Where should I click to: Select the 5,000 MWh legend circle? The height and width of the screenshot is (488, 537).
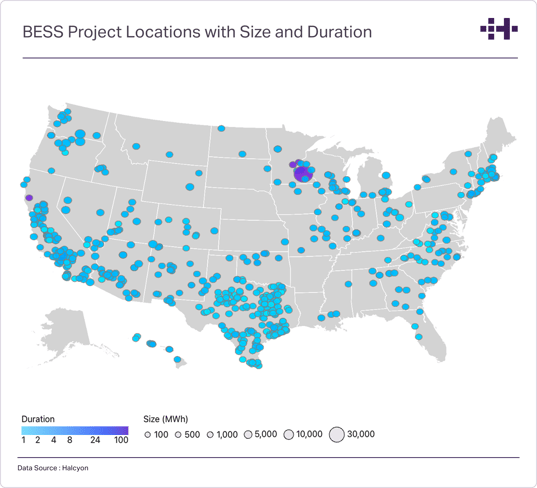click(x=248, y=435)
